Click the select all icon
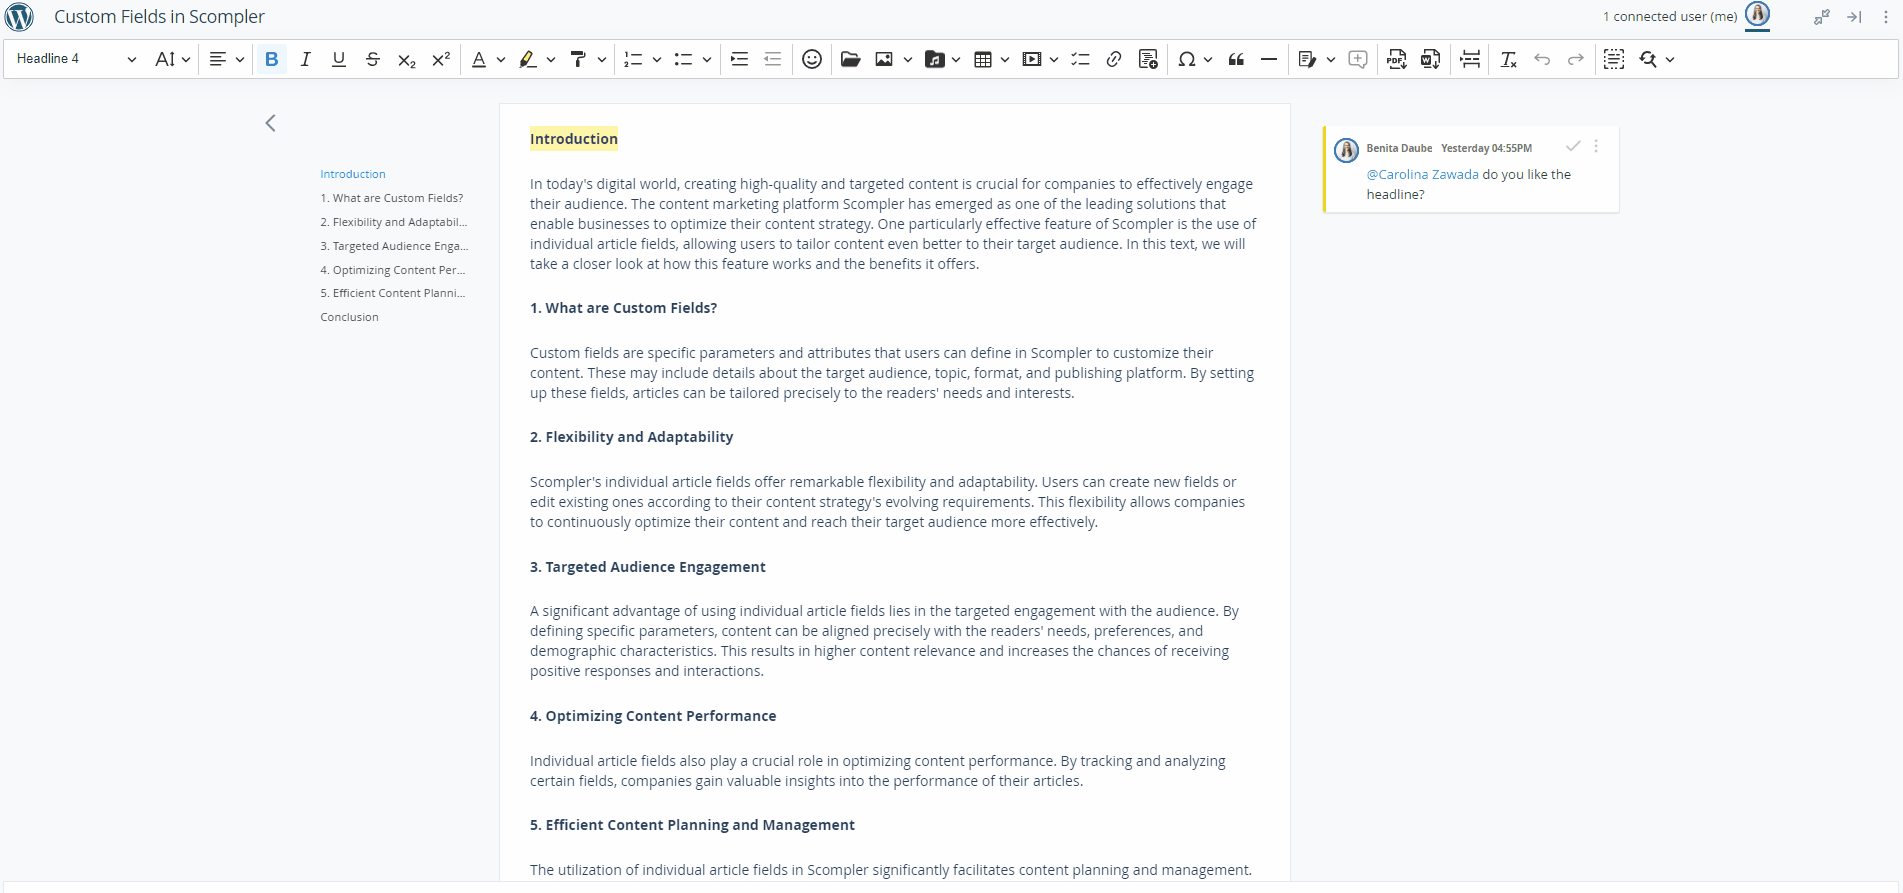The image size is (1903, 893). 1613,60
